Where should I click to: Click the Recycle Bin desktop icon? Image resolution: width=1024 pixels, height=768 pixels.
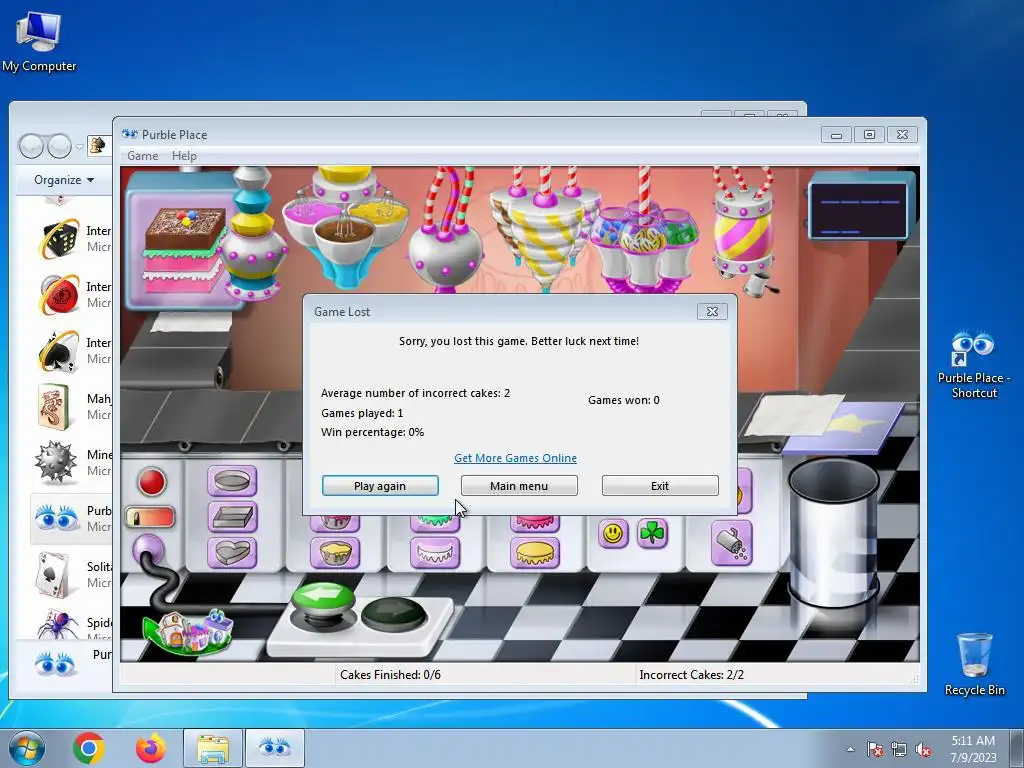[x=974, y=664]
